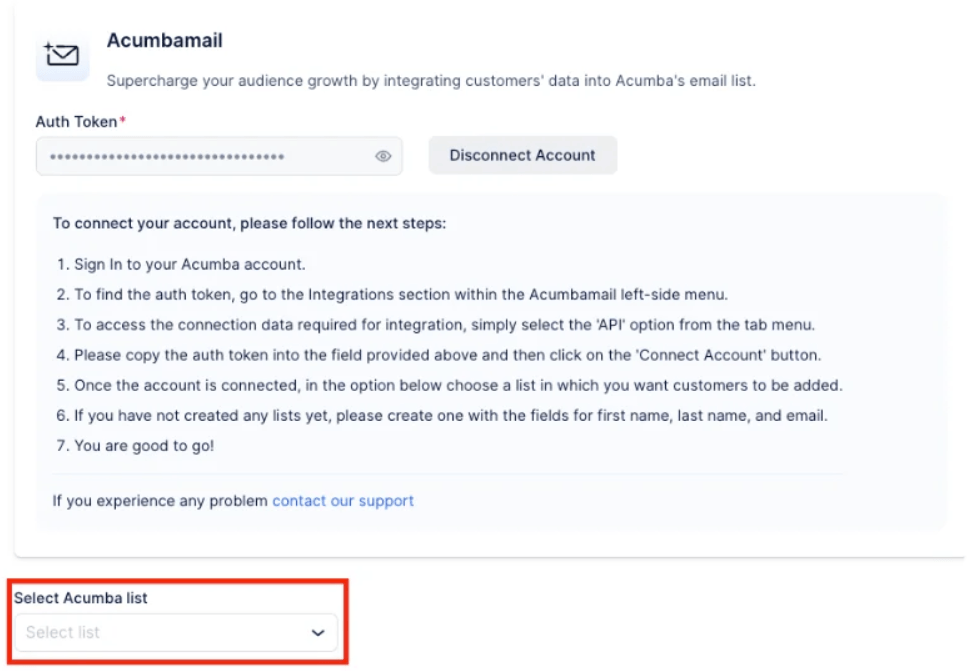Click the Acumbamail envelope logo icon
Viewport: 967px width, 671px height.
point(62,56)
